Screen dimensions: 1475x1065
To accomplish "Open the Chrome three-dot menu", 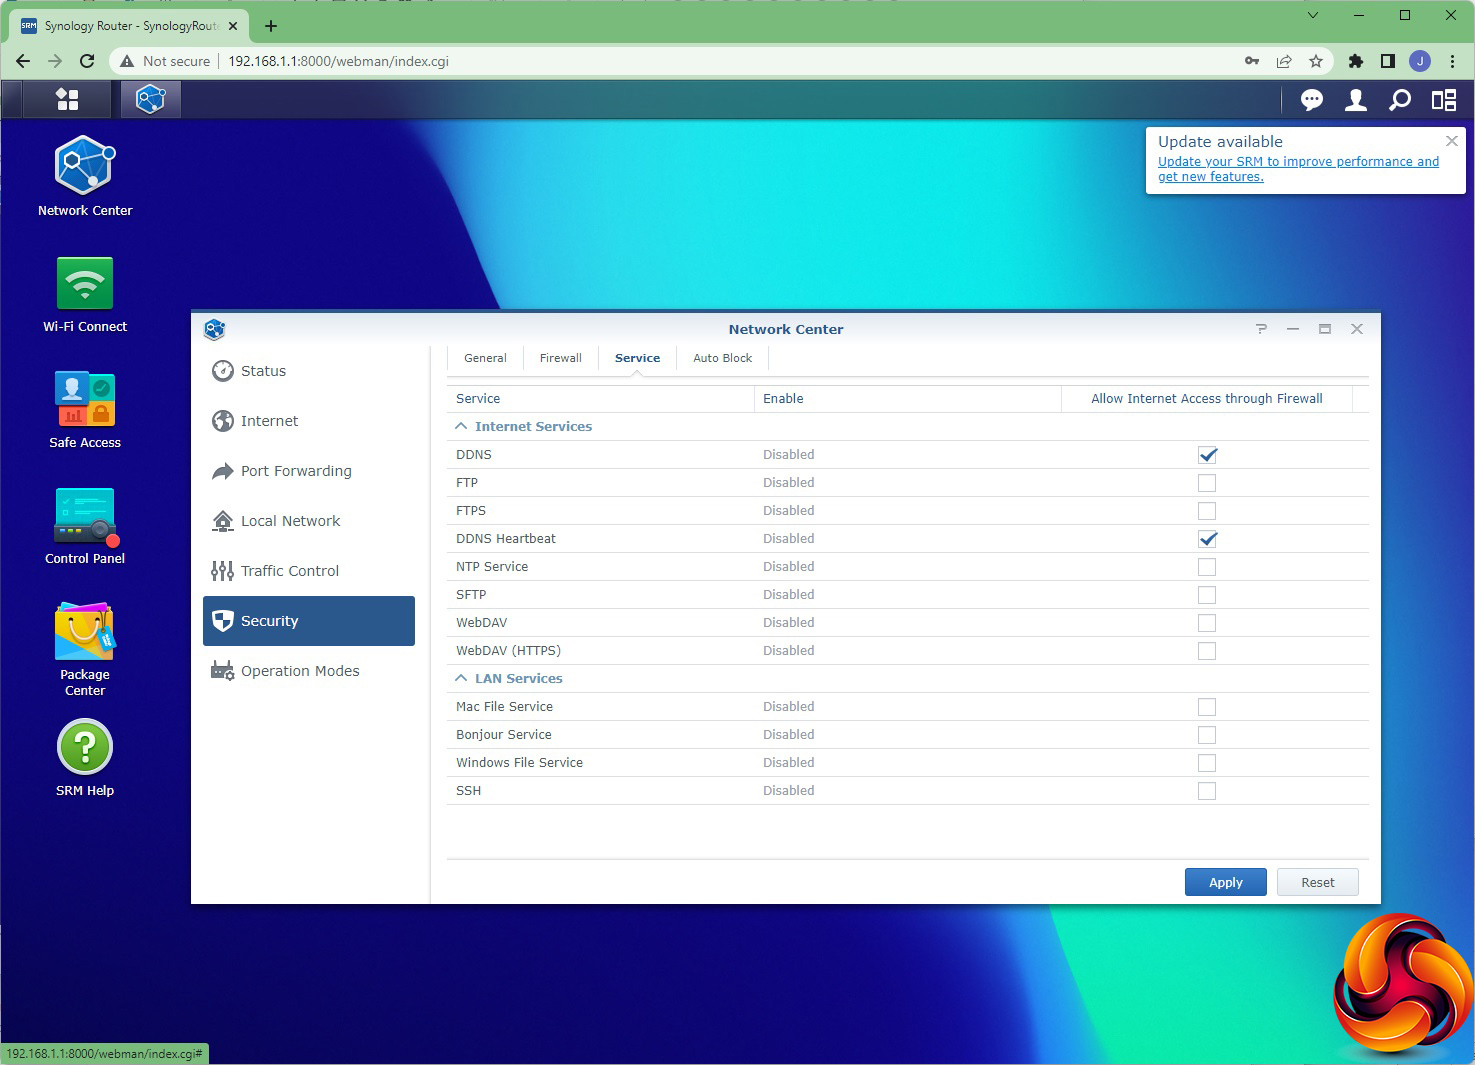I will pyautogui.click(x=1452, y=61).
